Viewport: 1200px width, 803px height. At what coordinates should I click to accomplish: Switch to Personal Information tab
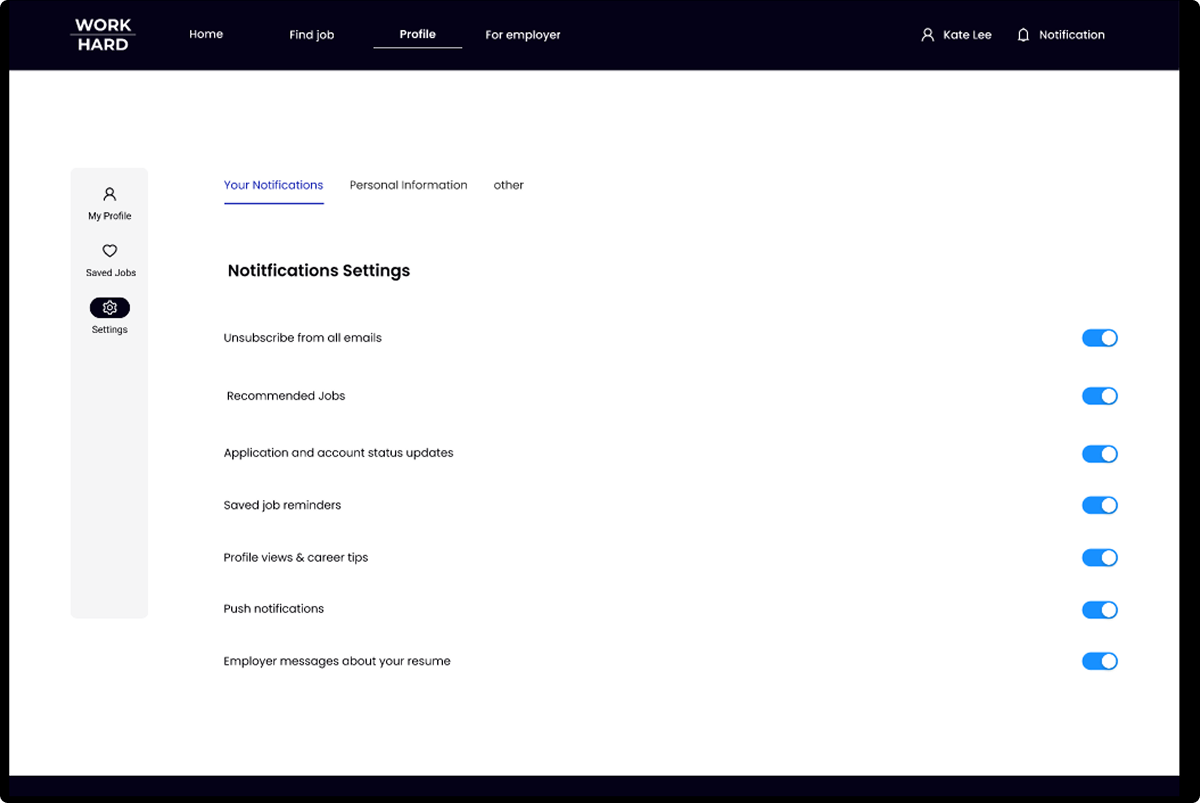pos(408,185)
